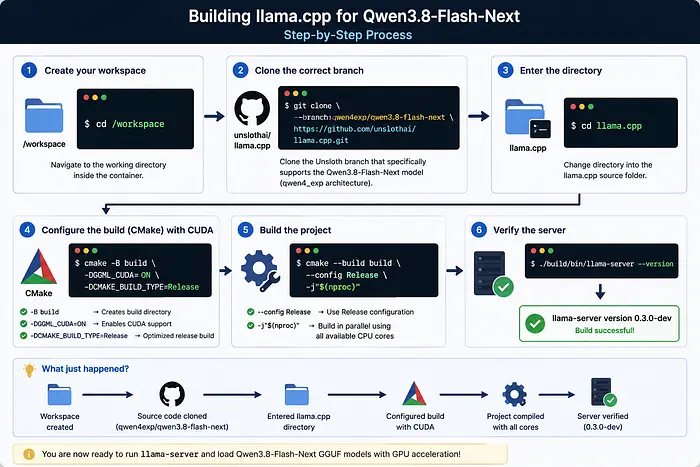This screenshot has width=700, height=467.
Task: Click the folder icon above Workspace created
Action: pyautogui.click(x=59, y=395)
